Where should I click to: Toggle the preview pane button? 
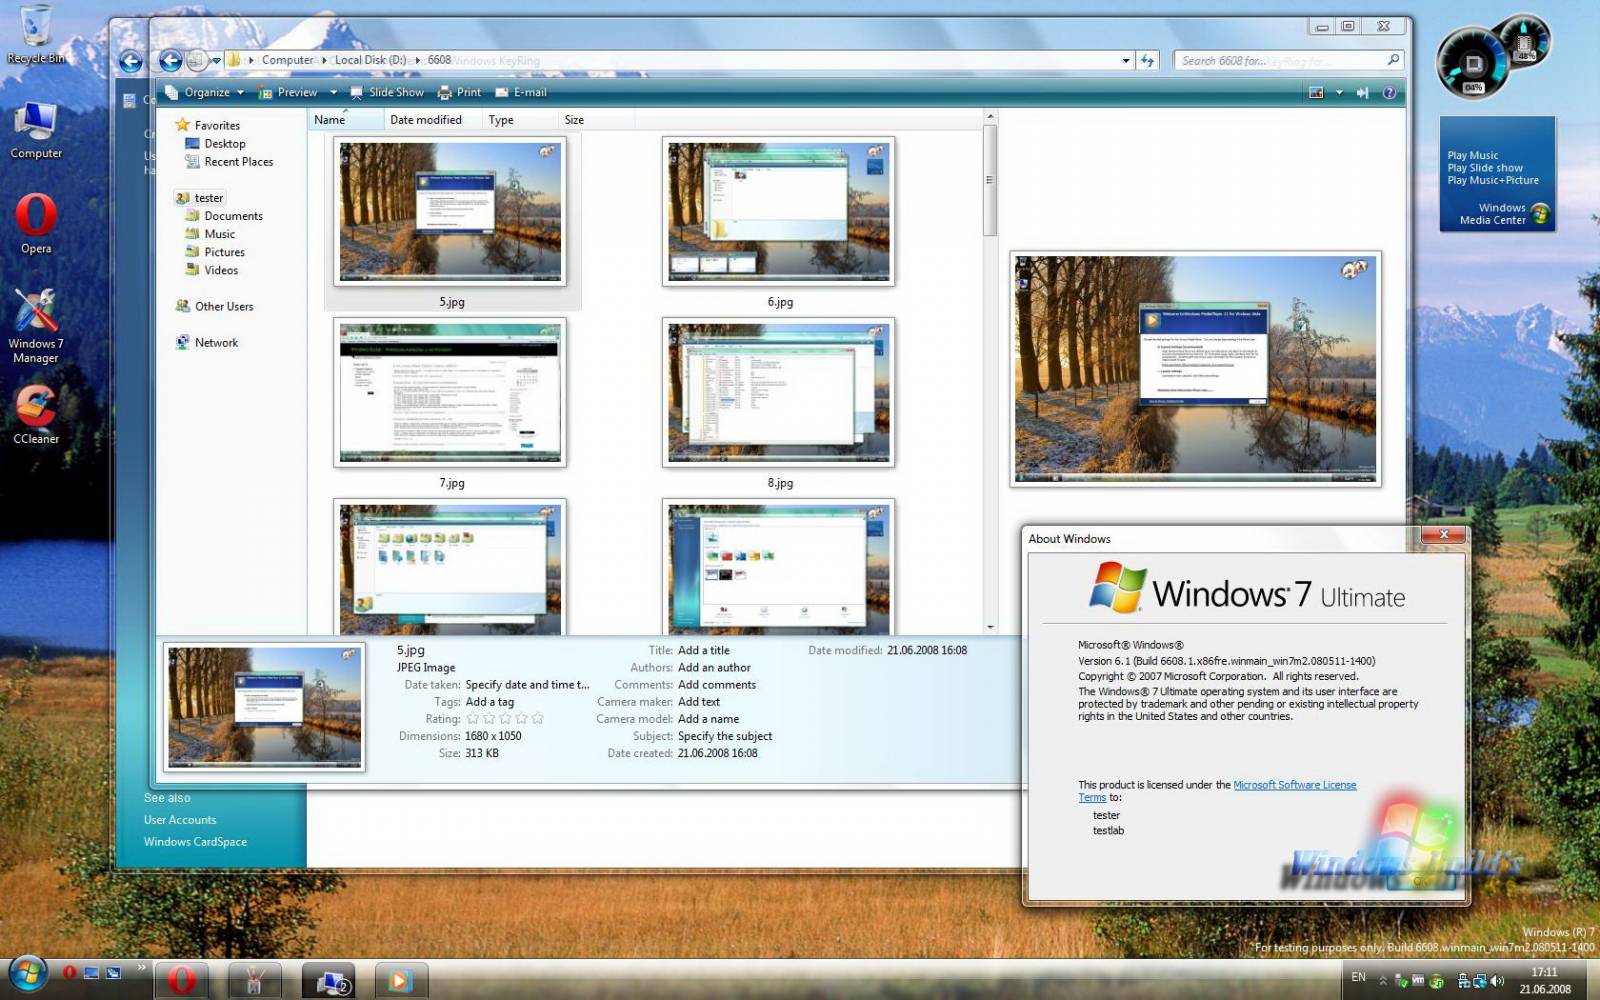[1362, 92]
